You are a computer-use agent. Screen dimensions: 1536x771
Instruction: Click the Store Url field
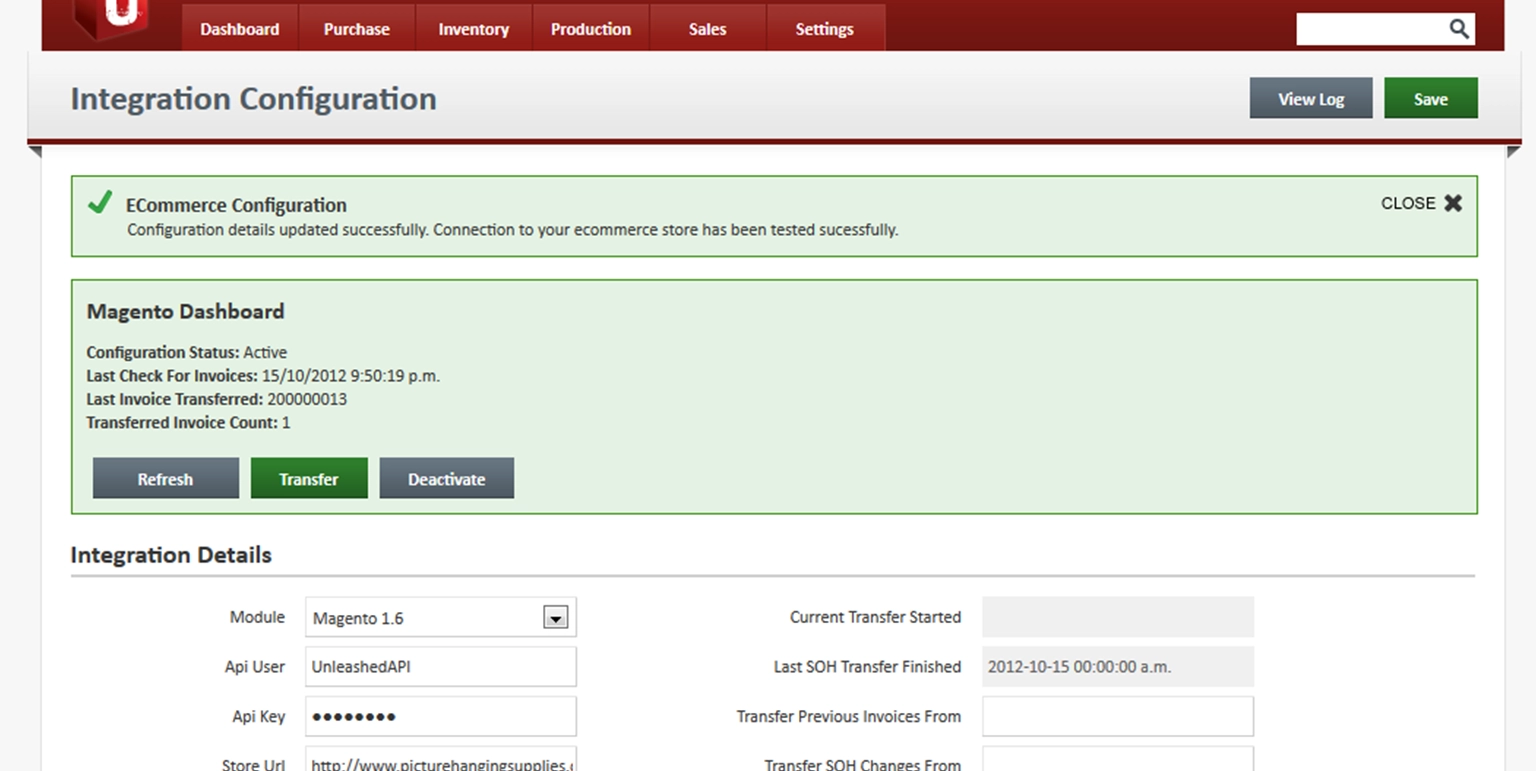(x=441, y=759)
